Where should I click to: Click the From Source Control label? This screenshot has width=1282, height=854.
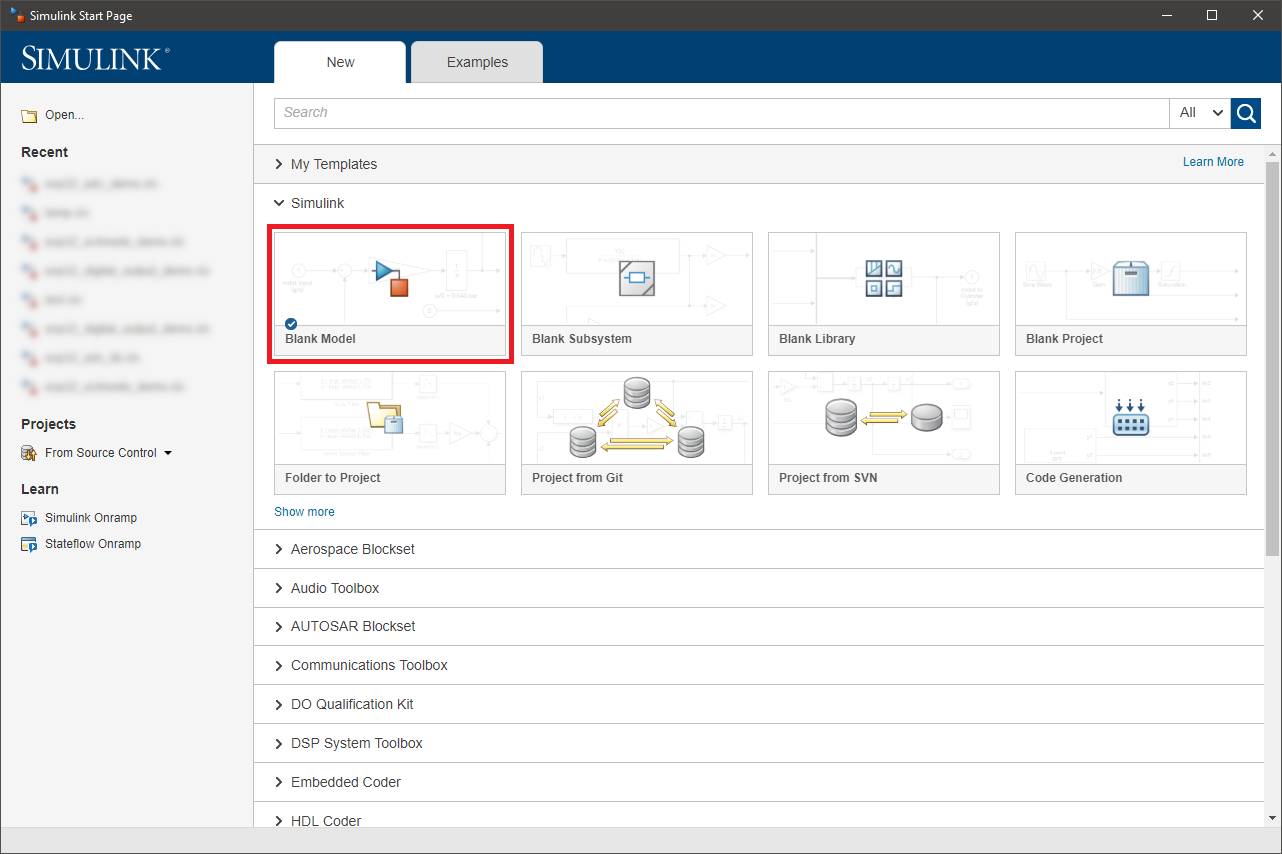click(101, 453)
